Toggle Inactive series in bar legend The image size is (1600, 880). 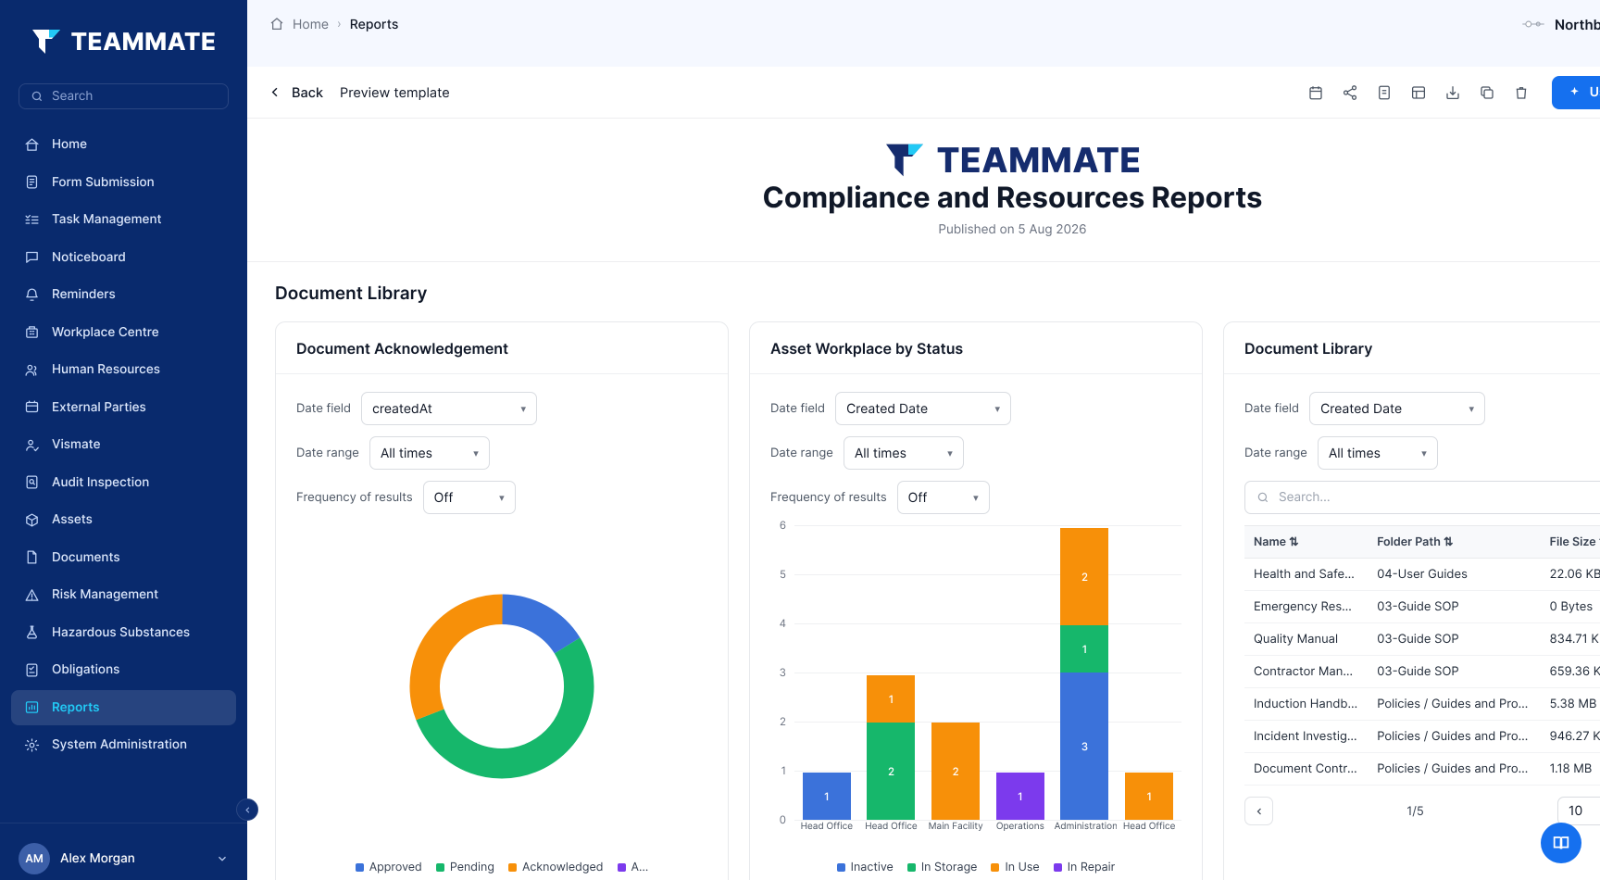[x=865, y=867]
